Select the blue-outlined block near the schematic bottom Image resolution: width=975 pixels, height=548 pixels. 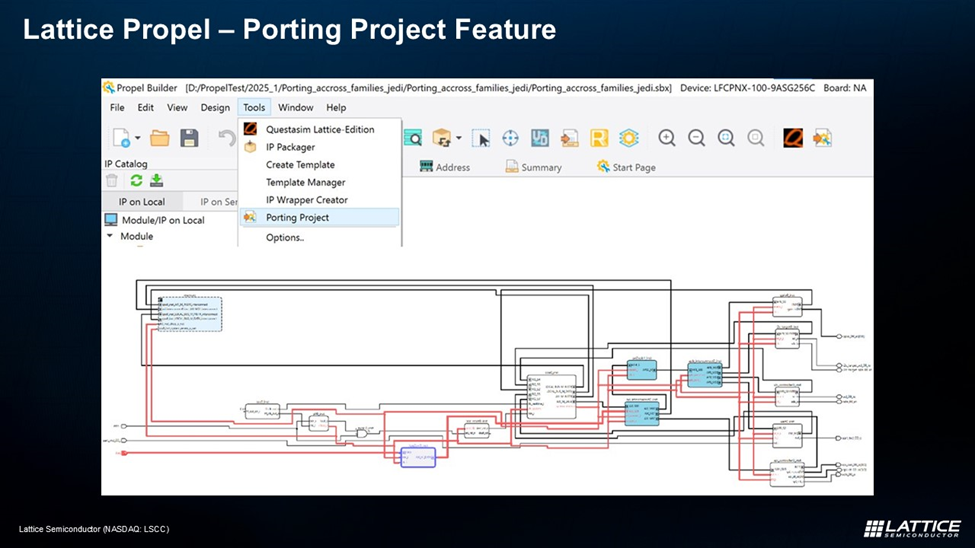pyautogui.click(x=418, y=457)
